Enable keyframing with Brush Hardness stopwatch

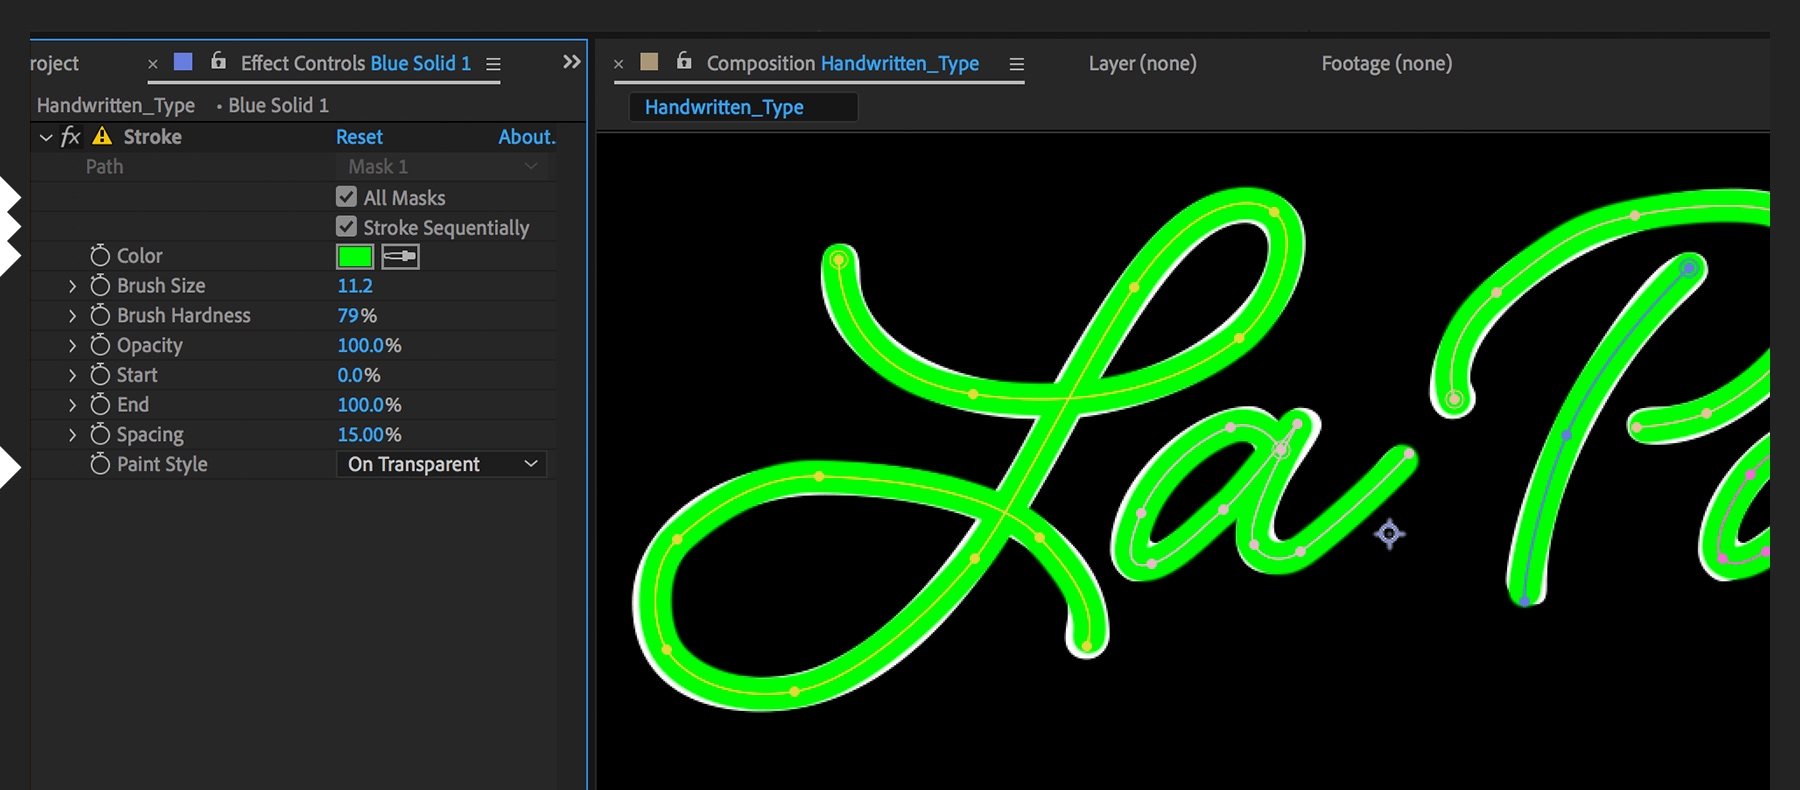pos(100,315)
